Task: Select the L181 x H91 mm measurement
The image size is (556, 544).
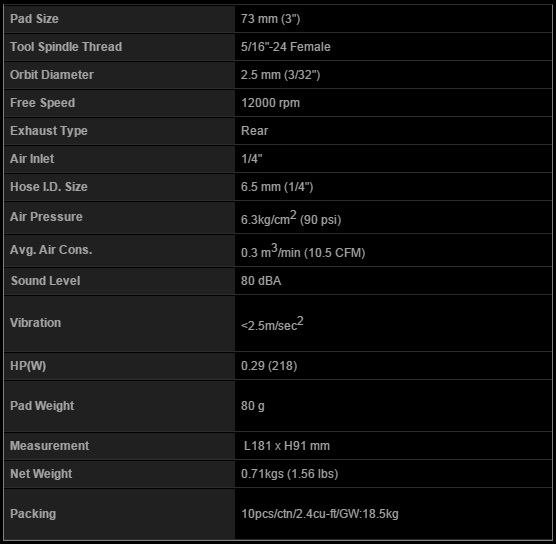Action: pos(287,446)
